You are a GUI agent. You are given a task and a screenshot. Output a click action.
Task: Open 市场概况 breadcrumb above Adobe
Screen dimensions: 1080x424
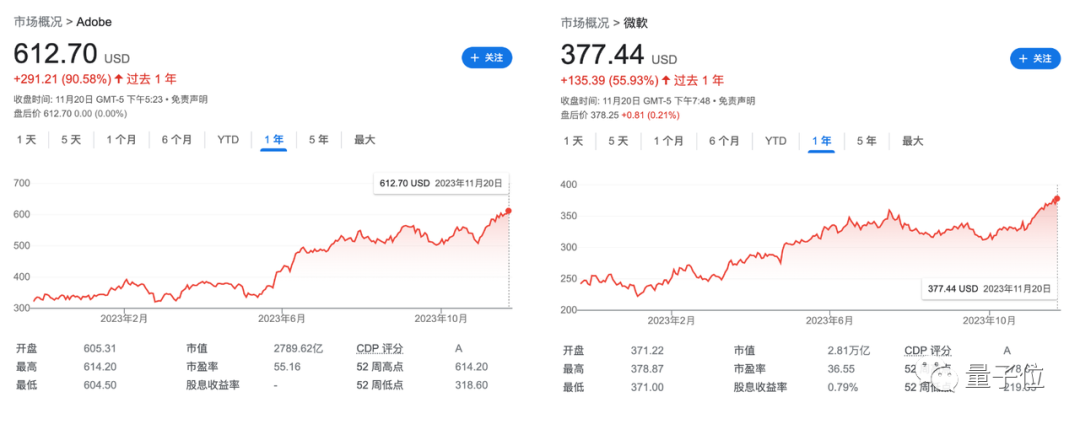tap(38, 22)
